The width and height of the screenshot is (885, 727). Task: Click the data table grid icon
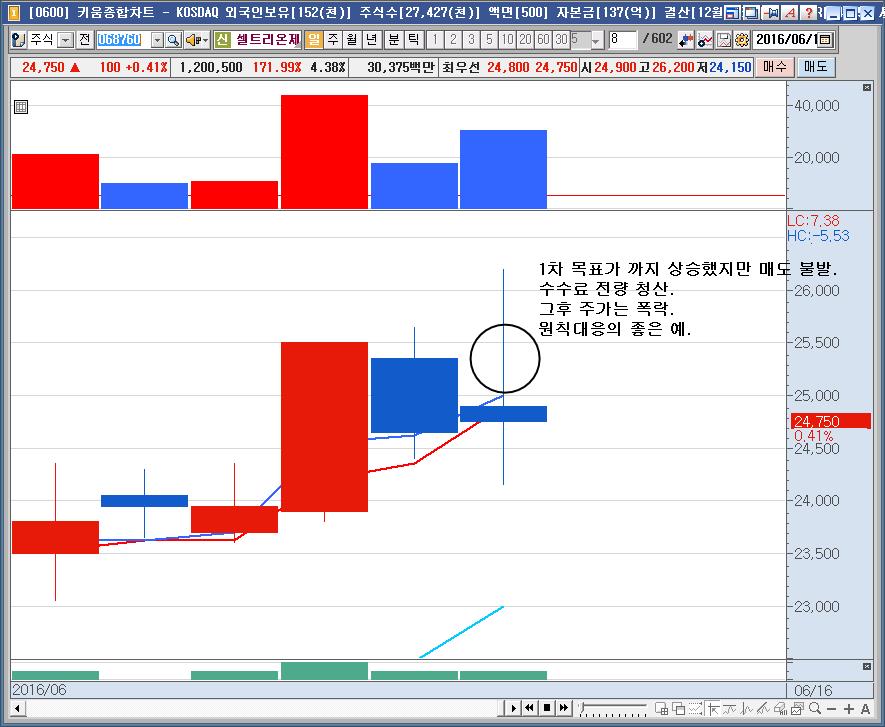(21, 107)
